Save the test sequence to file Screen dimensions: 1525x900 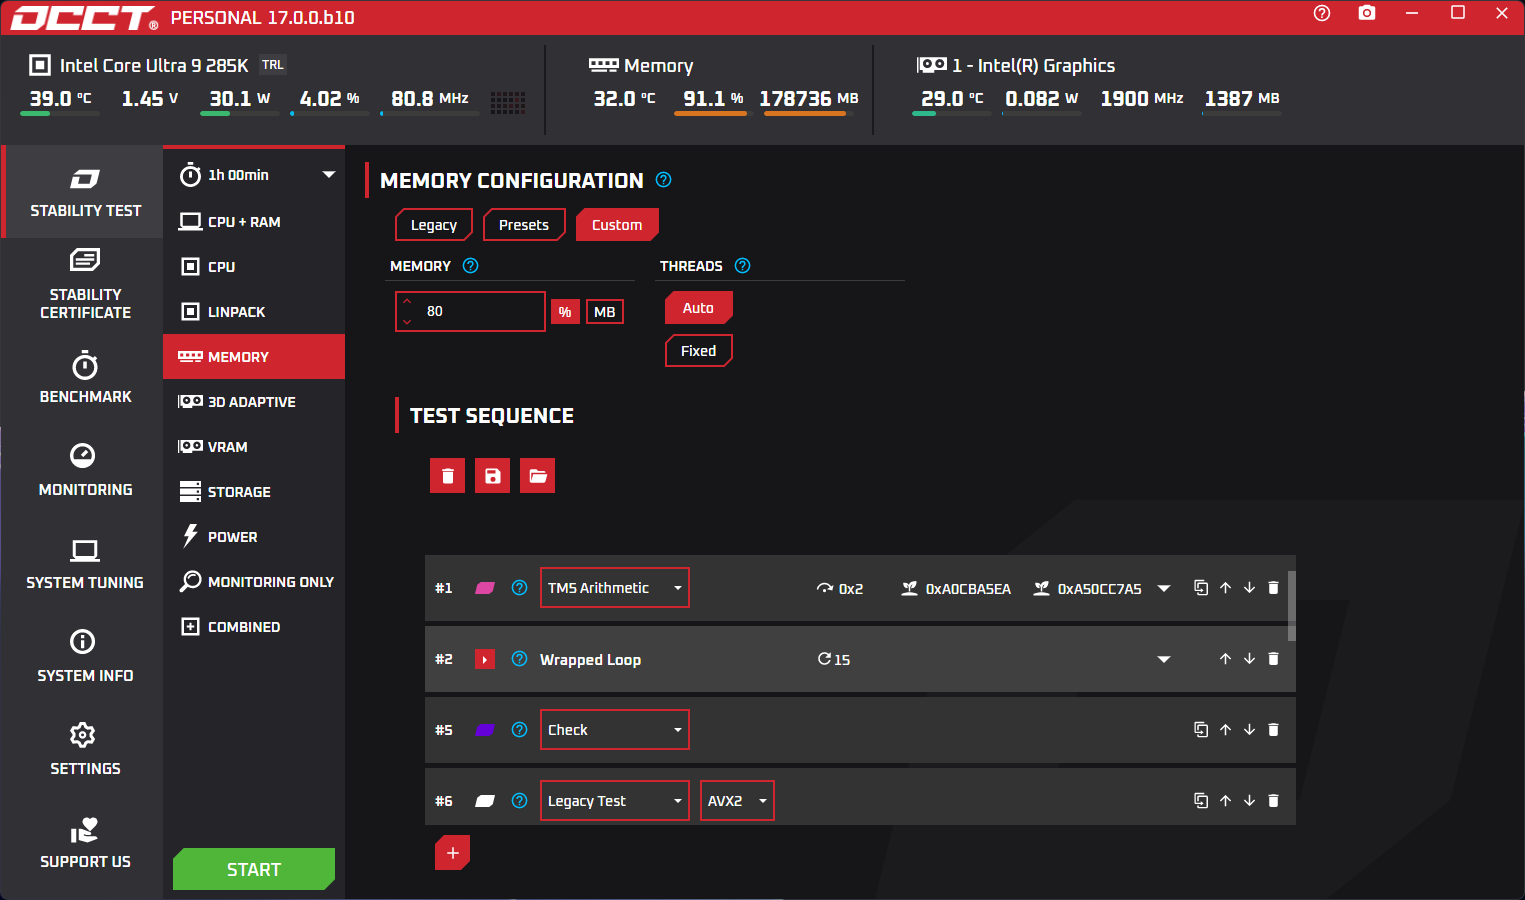click(492, 476)
